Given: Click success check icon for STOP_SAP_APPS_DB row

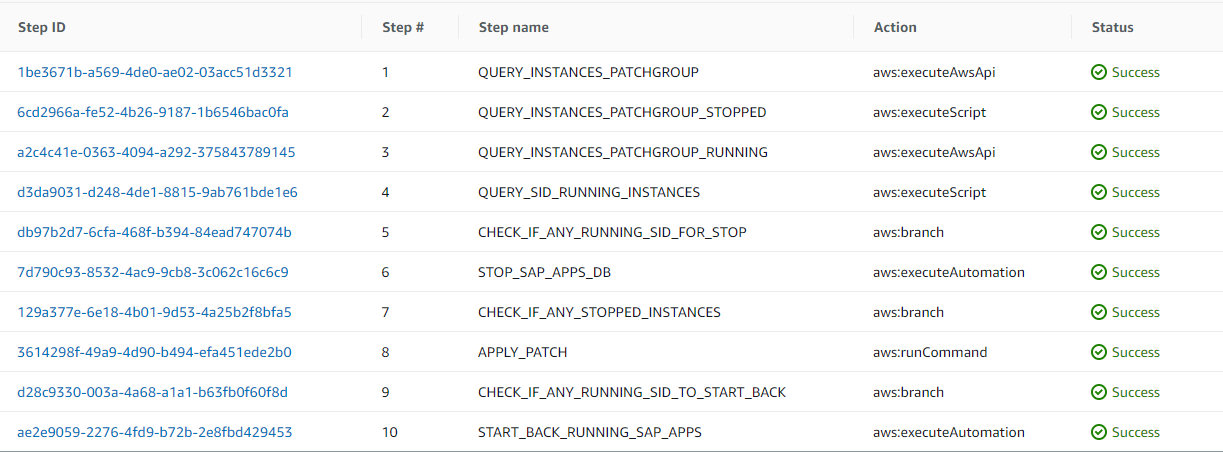Looking at the screenshot, I should pyautogui.click(x=1099, y=272).
